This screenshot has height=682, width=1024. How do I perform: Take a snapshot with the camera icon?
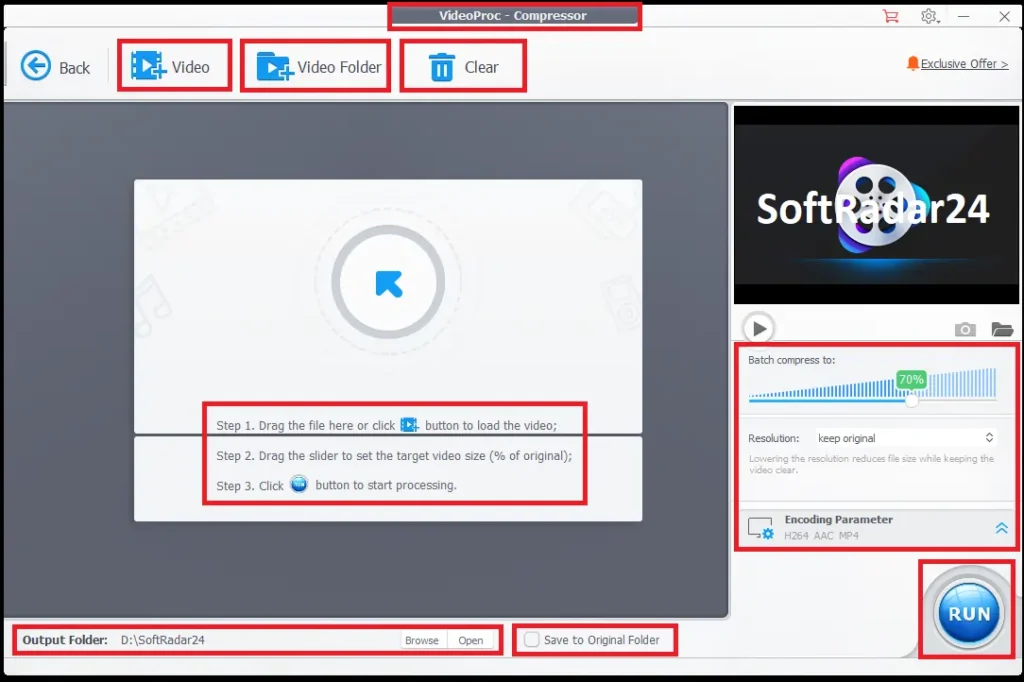pos(965,329)
